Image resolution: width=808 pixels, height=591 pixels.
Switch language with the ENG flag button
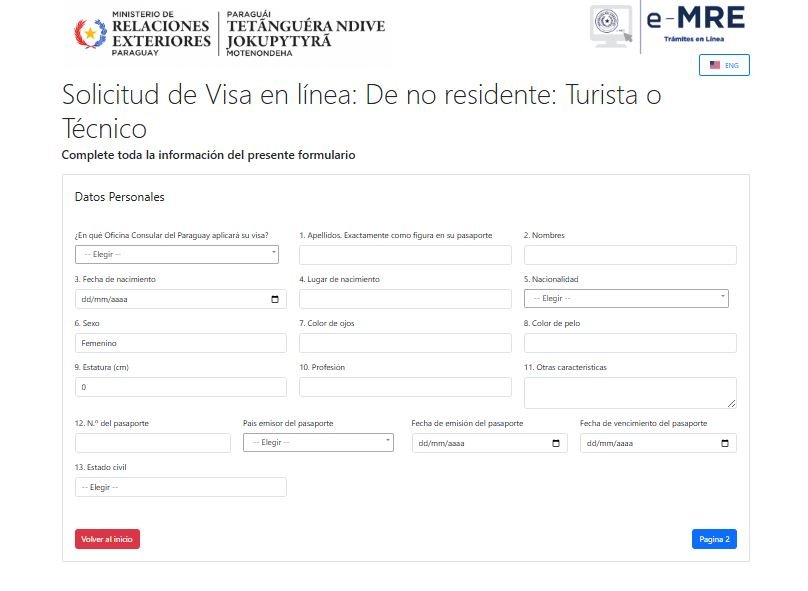click(724, 65)
